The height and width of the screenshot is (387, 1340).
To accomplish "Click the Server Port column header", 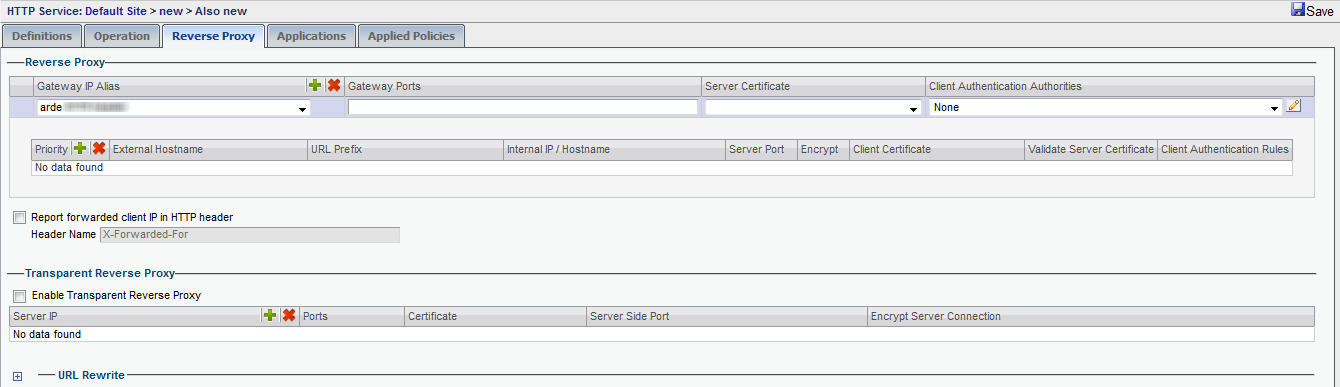I will point(757,149).
